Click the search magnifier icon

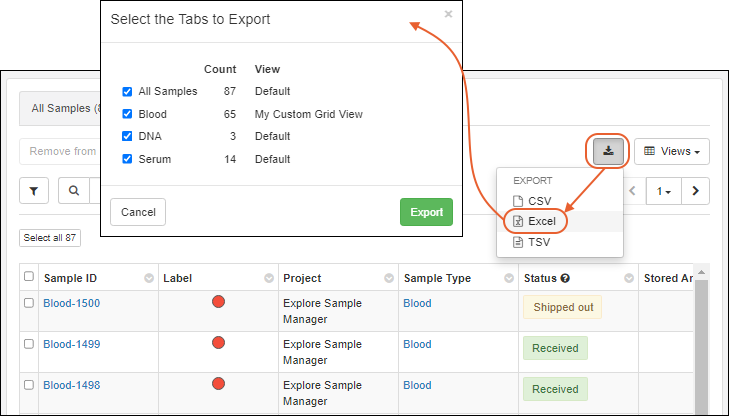pos(73,190)
